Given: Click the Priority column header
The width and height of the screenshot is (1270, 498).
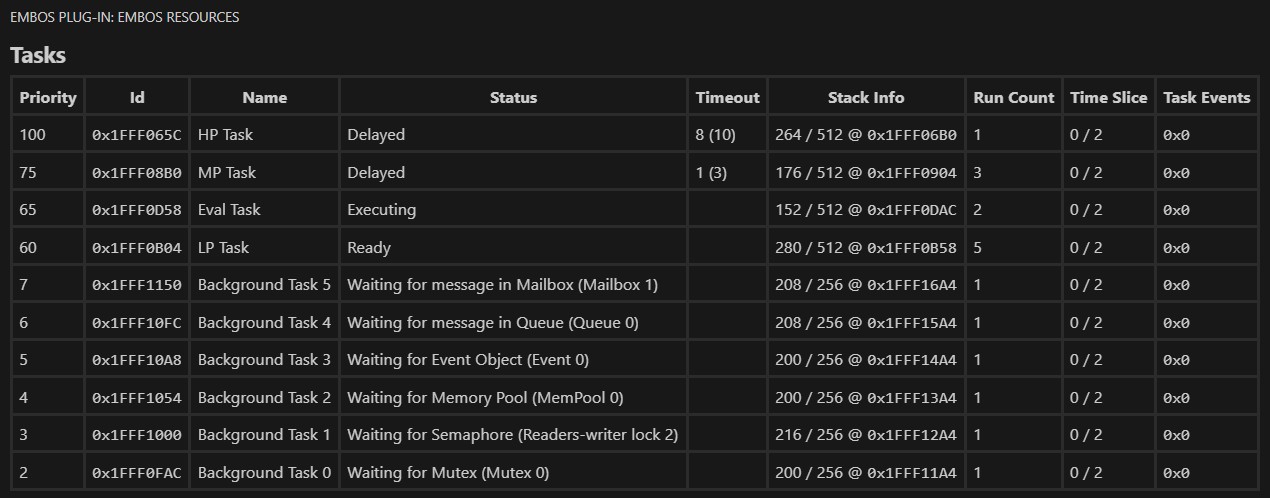Looking at the screenshot, I should tap(48, 97).
